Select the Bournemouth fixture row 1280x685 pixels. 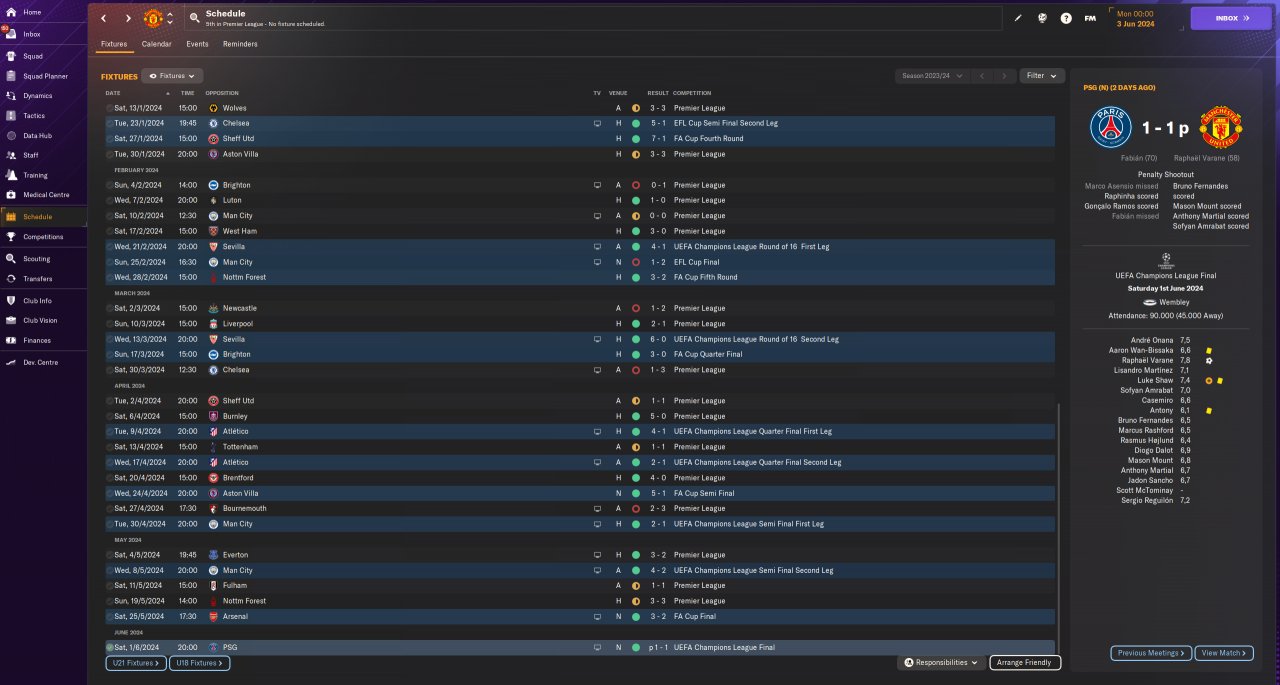(579, 509)
